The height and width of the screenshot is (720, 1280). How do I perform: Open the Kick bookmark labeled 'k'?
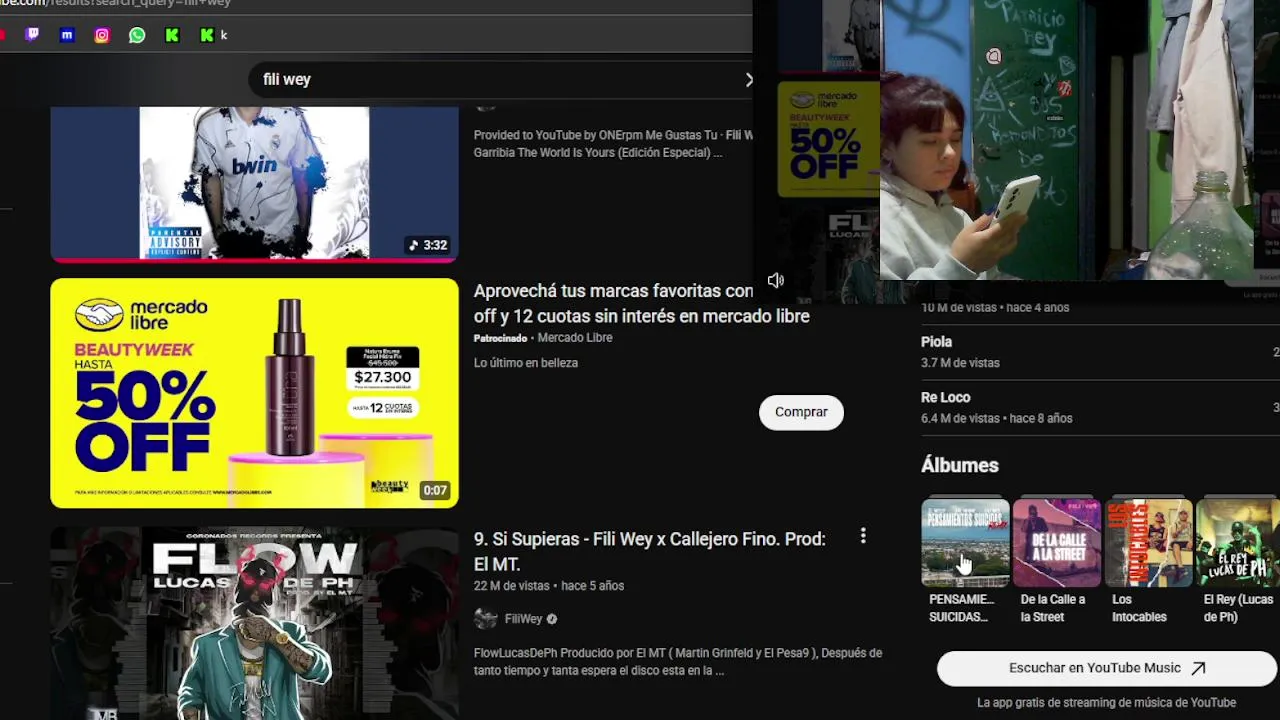tap(213, 35)
